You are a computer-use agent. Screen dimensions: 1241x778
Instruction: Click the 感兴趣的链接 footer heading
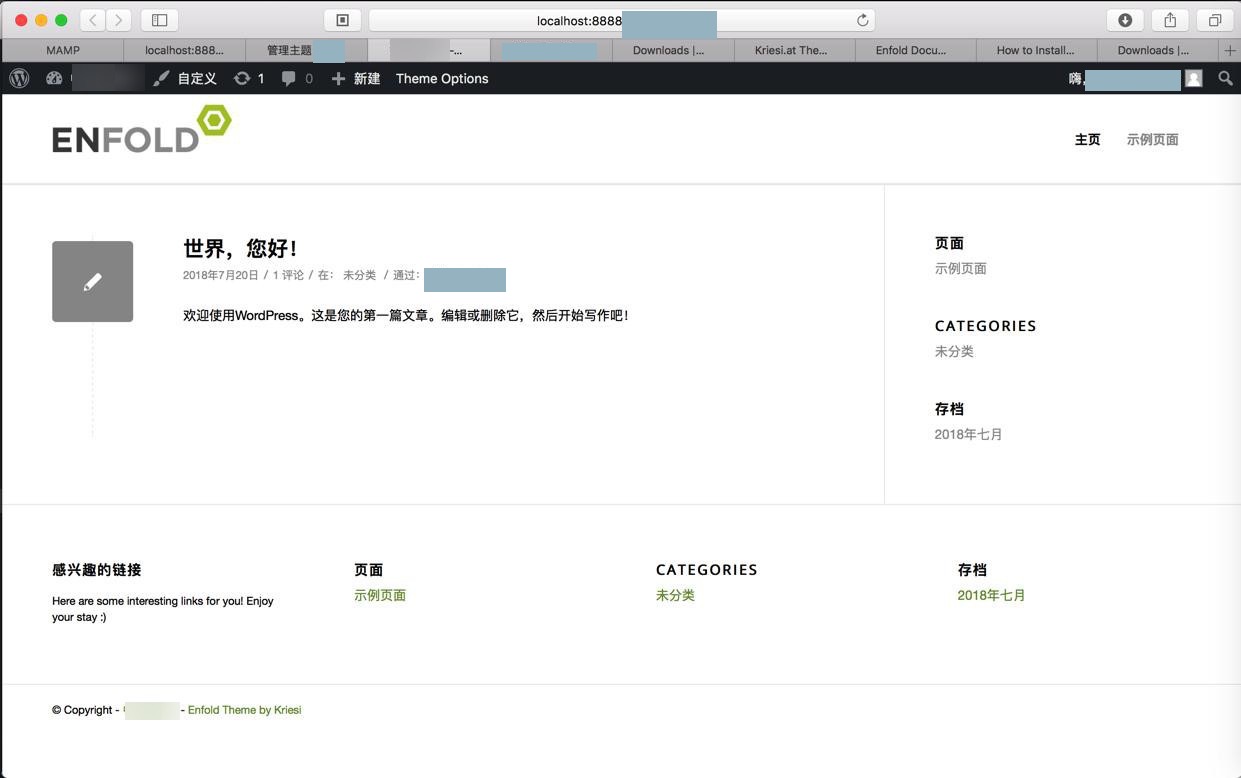click(x=96, y=570)
